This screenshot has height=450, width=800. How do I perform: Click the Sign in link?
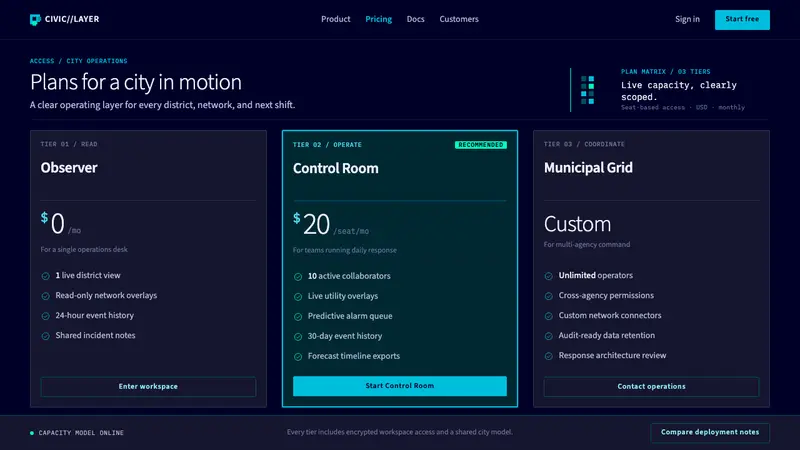[x=687, y=19]
